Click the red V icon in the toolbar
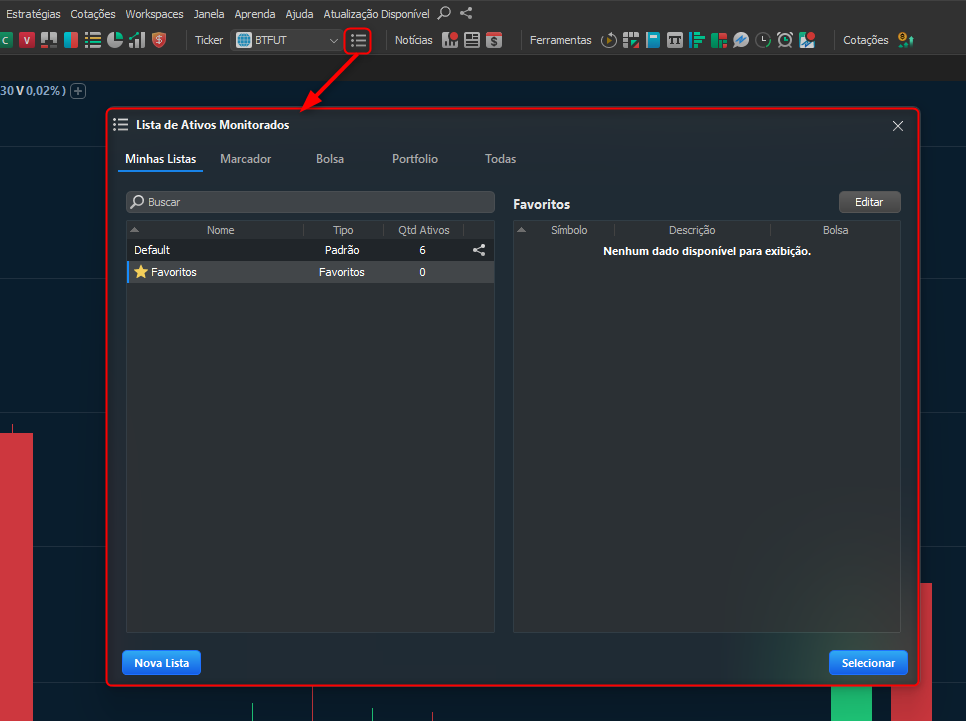966x721 pixels. coord(26,41)
